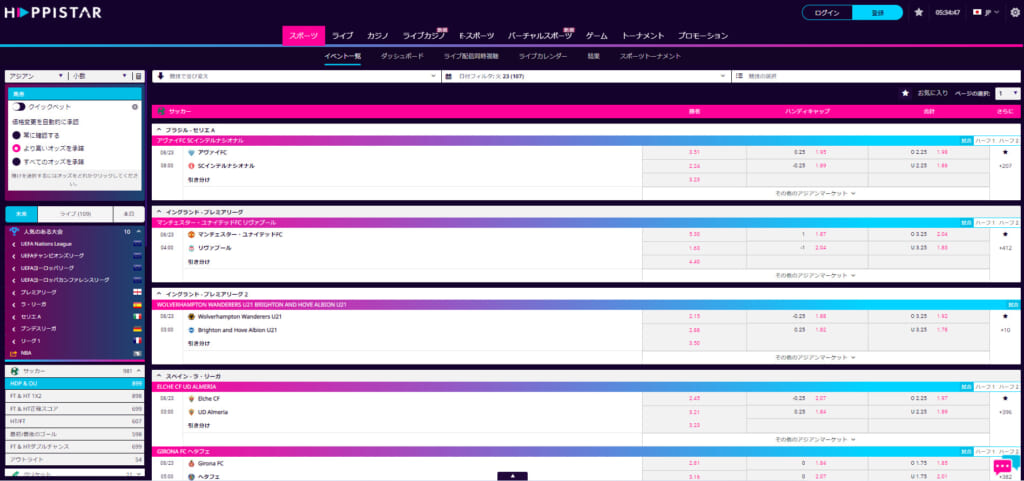1024x481 pixels.
Task: Click the Elche CF team crest
Action: tap(191, 398)
